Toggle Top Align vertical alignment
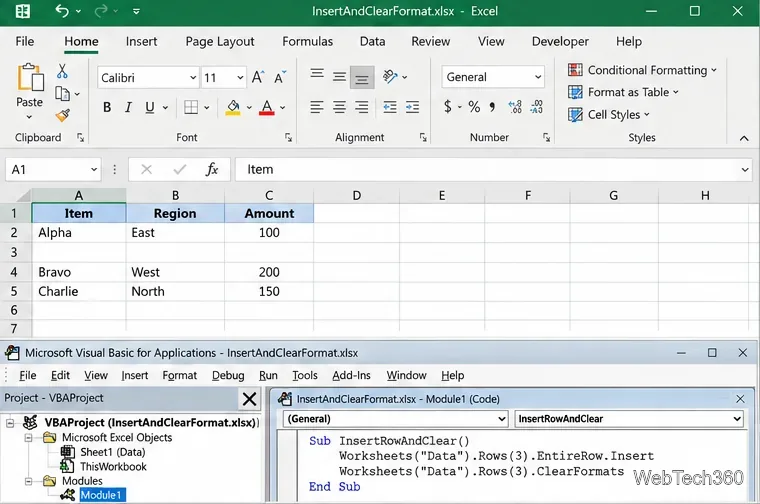The height and width of the screenshot is (504, 760). [317, 74]
